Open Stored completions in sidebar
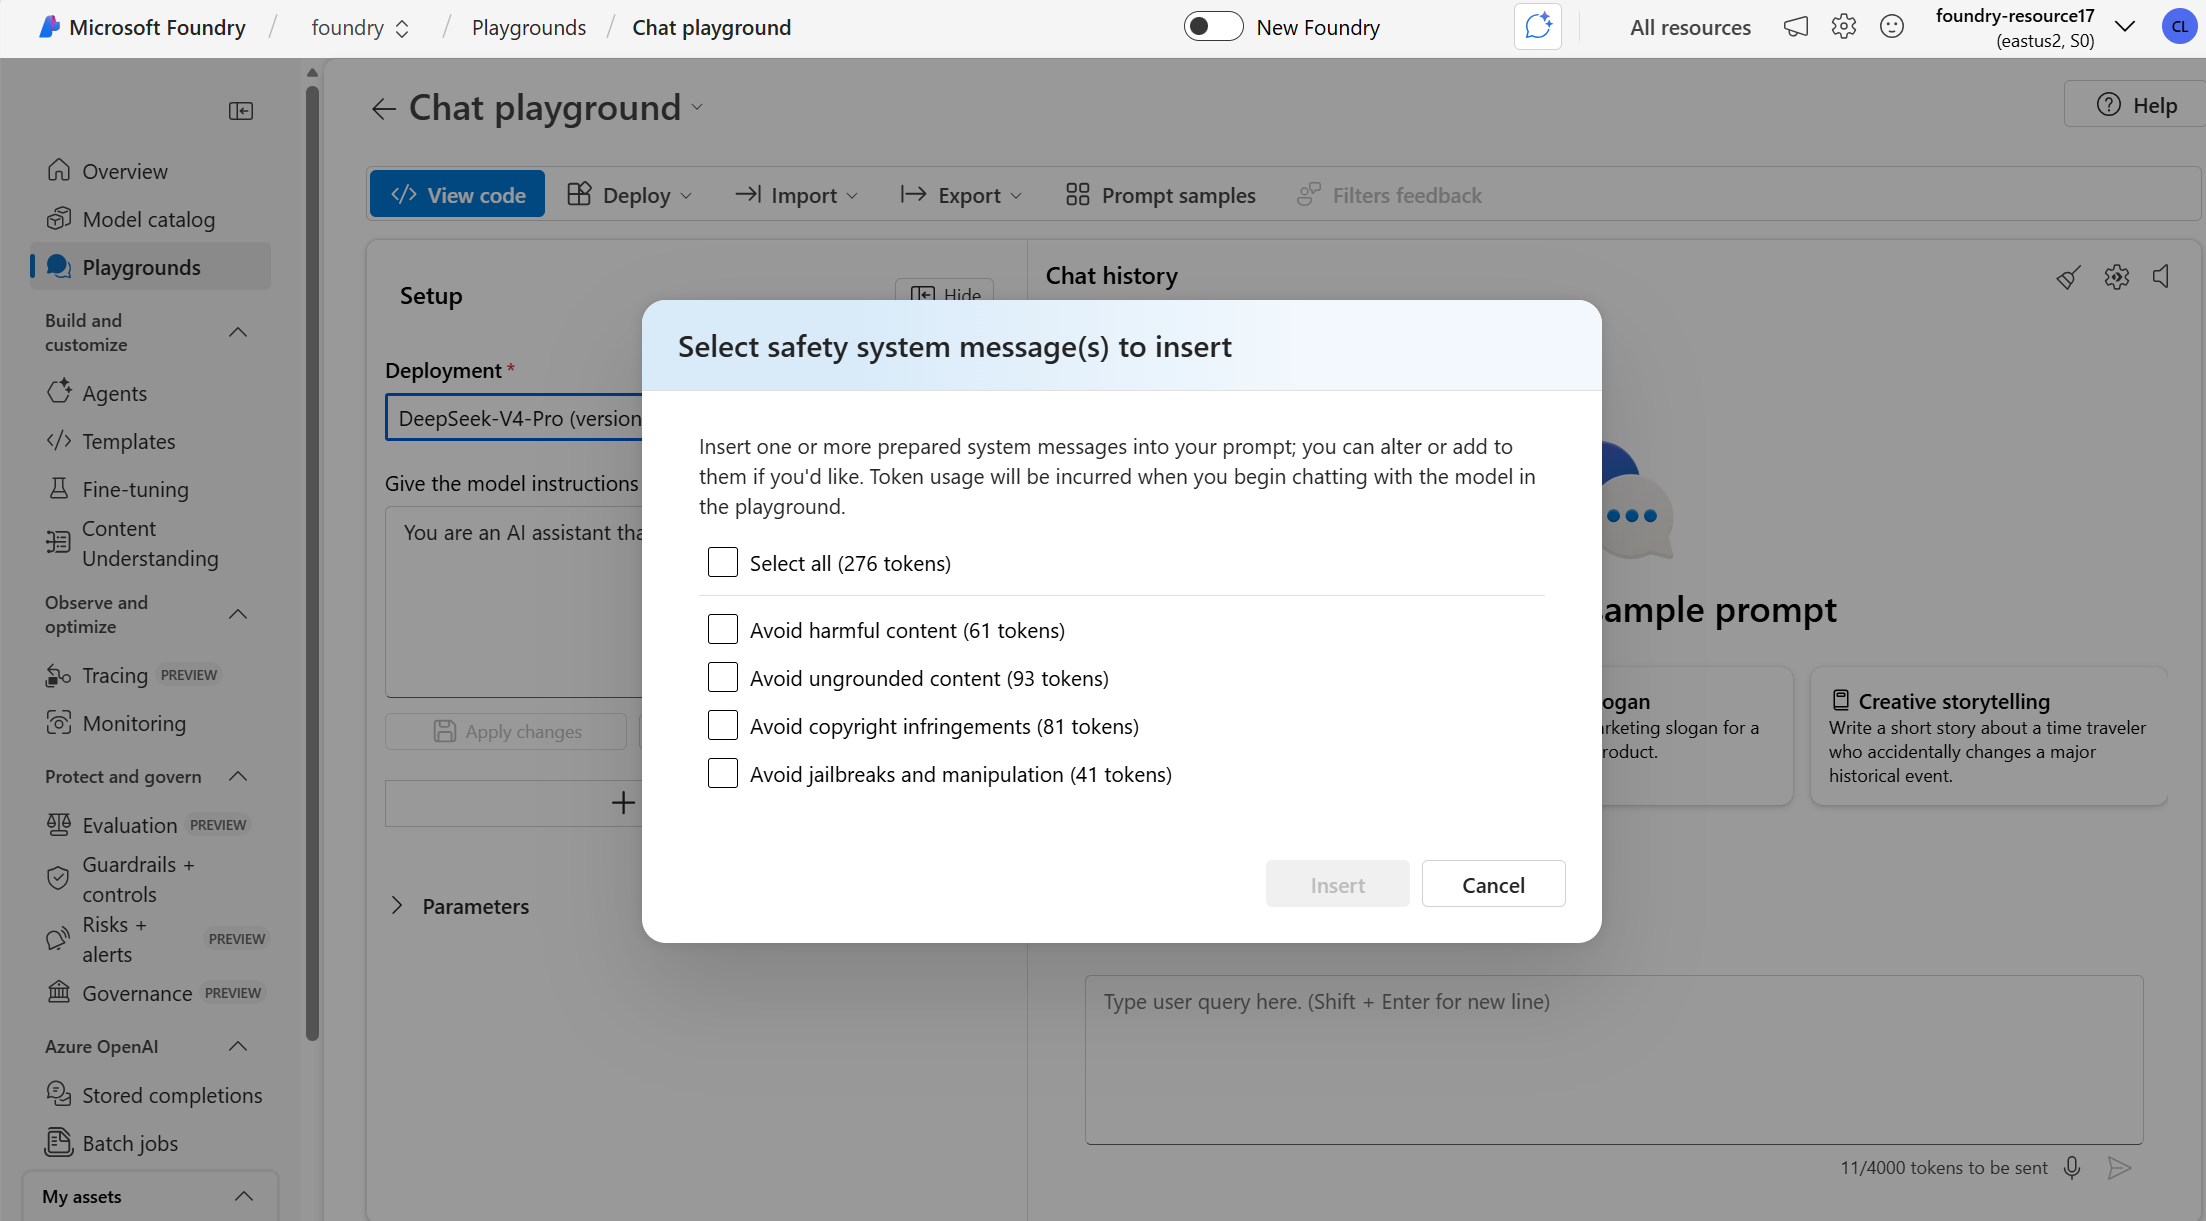2206x1221 pixels. click(150, 1095)
